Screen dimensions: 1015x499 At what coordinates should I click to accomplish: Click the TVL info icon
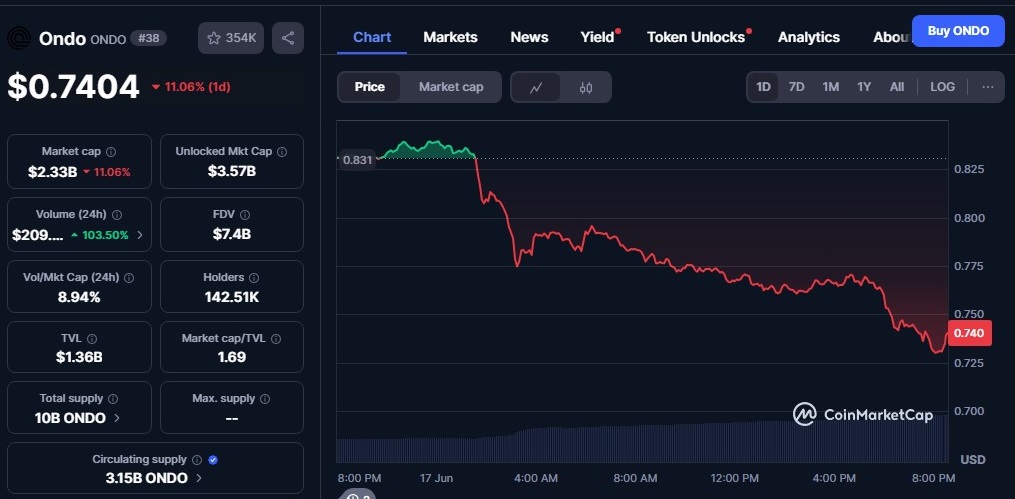(x=92, y=338)
